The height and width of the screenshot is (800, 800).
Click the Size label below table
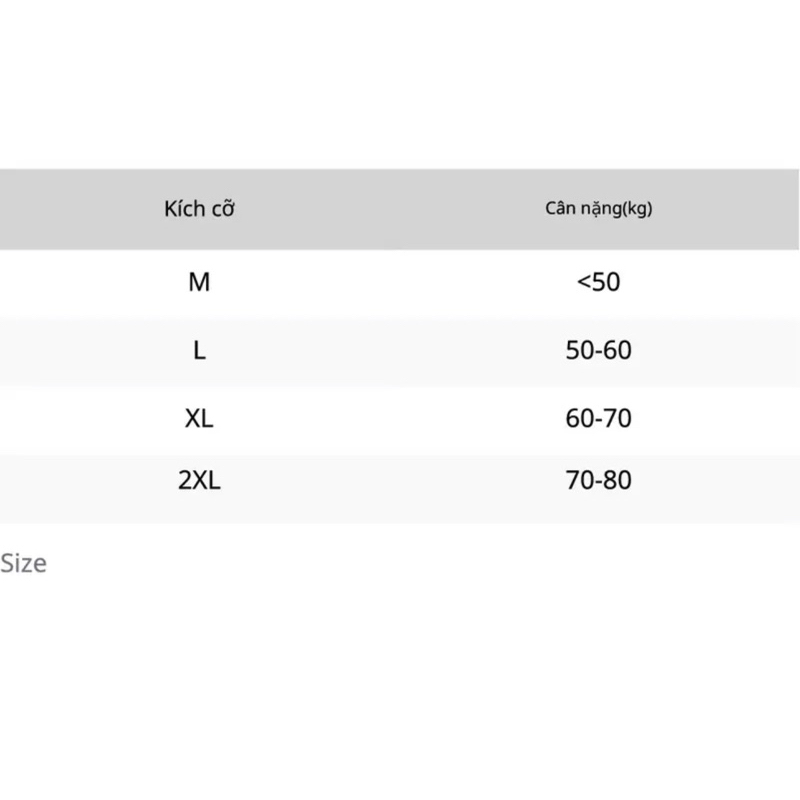click(23, 563)
